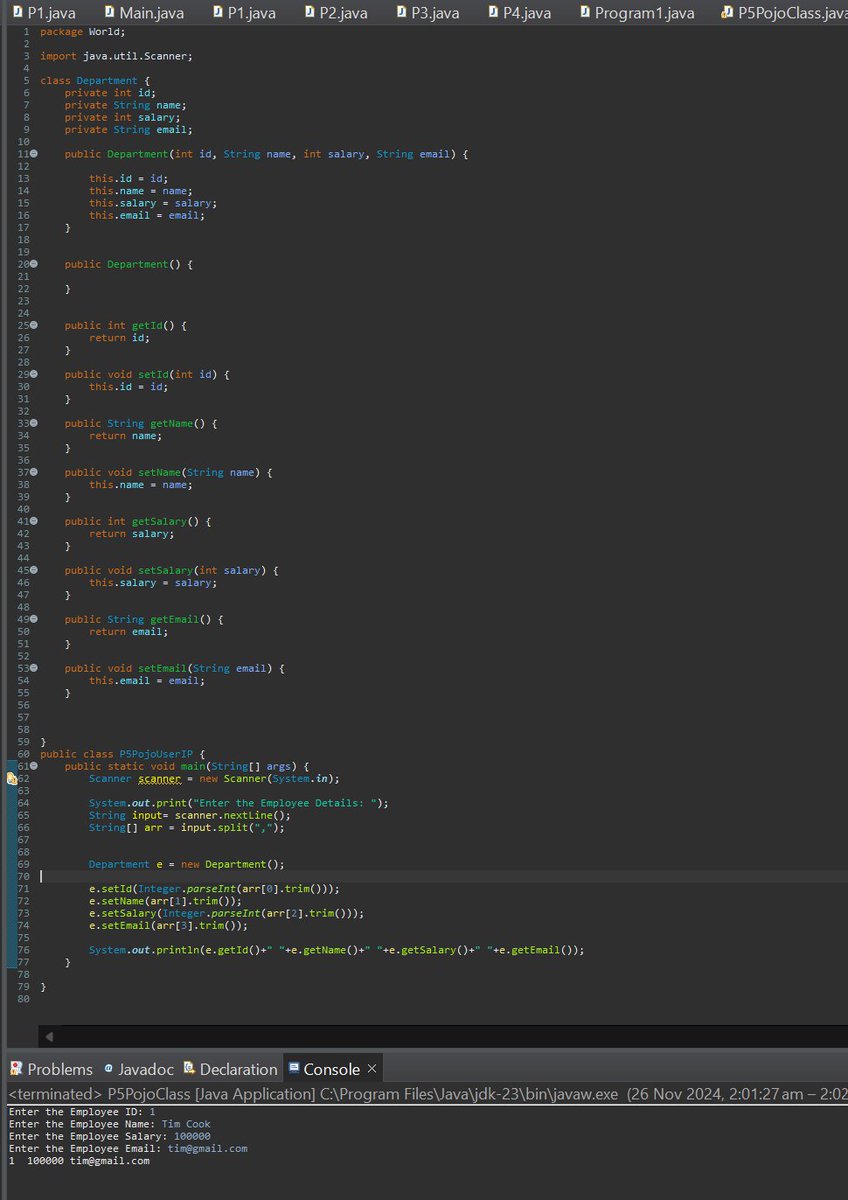The width and height of the screenshot is (848, 1200).
Task: Collapse the parameterized Department constructor on line 11
Action: pyautogui.click(x=34, y=154)
